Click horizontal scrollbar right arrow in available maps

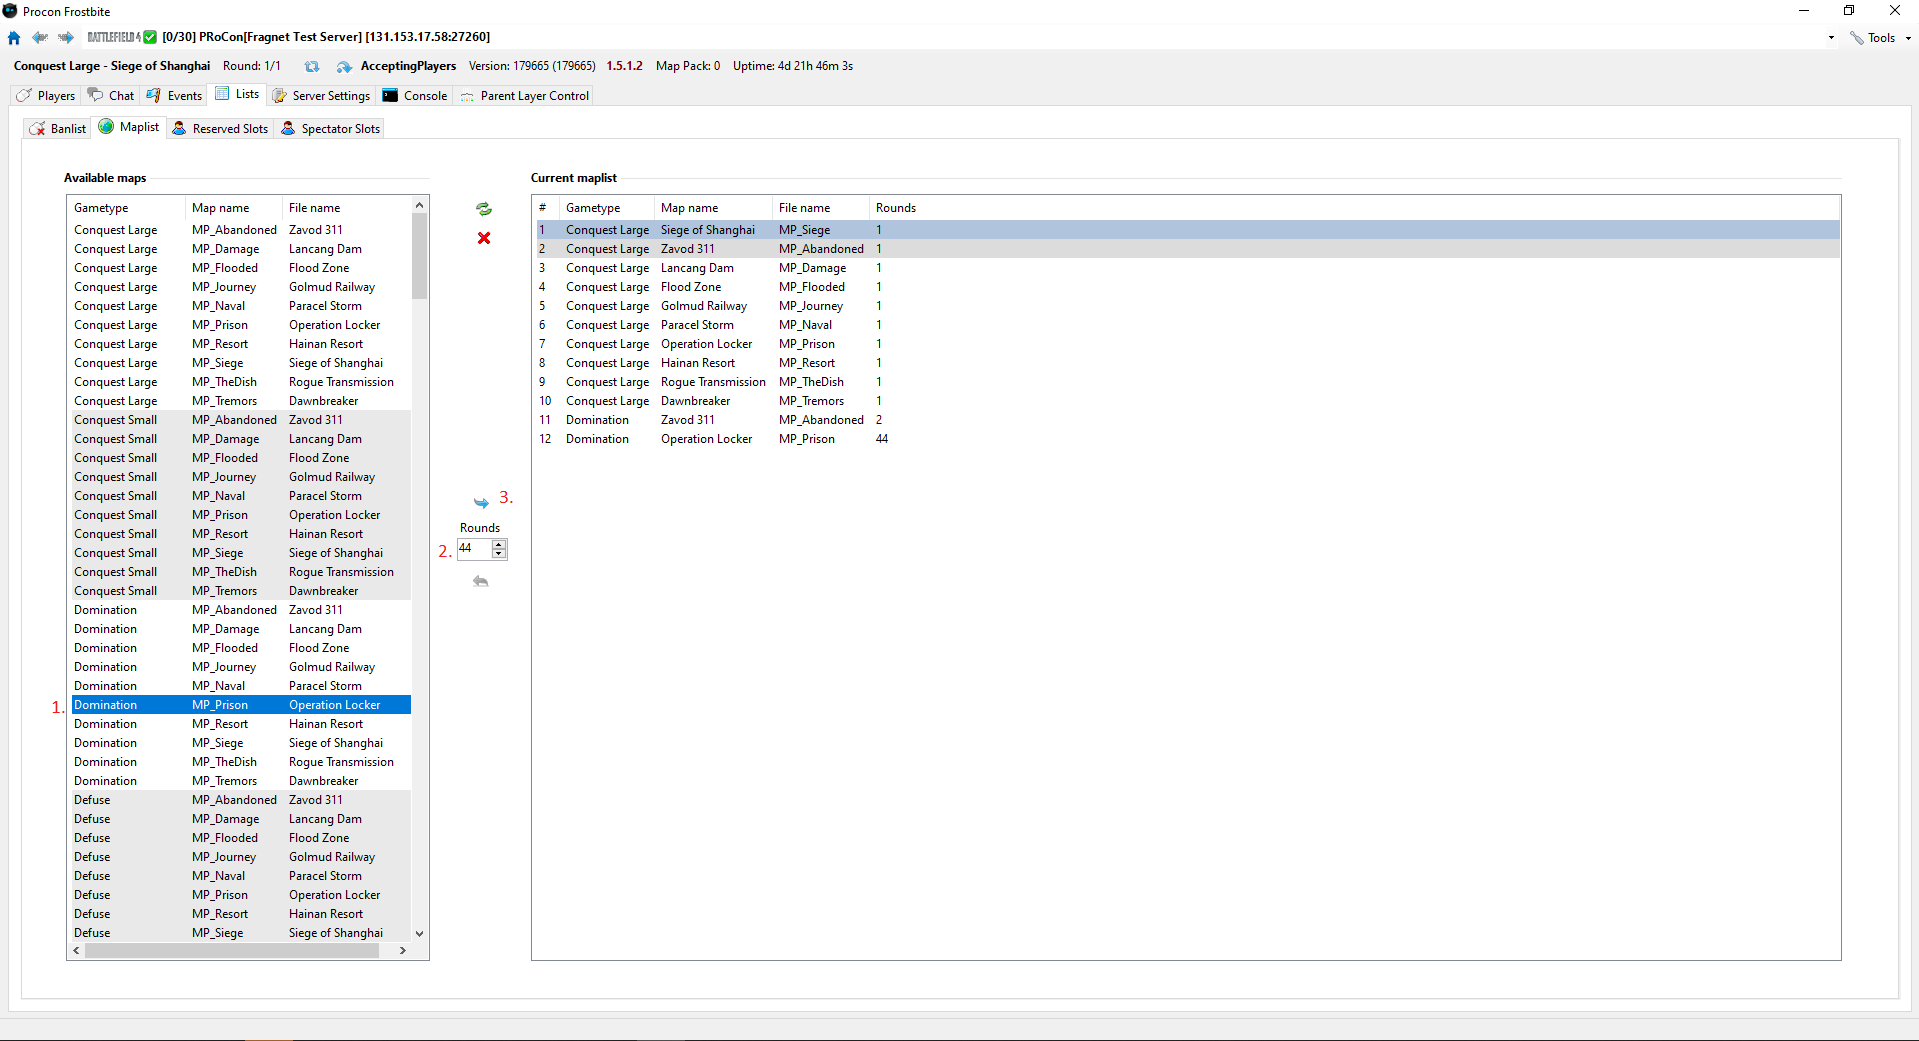[403, 951]
